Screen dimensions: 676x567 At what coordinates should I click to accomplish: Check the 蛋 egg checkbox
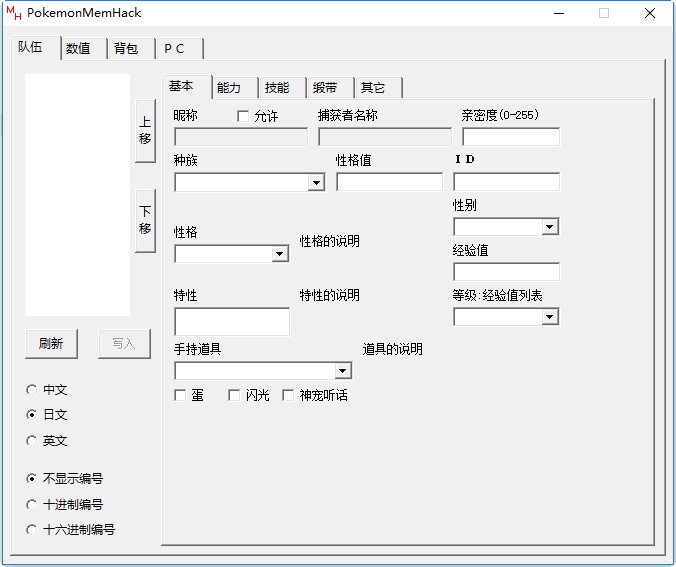181,395
